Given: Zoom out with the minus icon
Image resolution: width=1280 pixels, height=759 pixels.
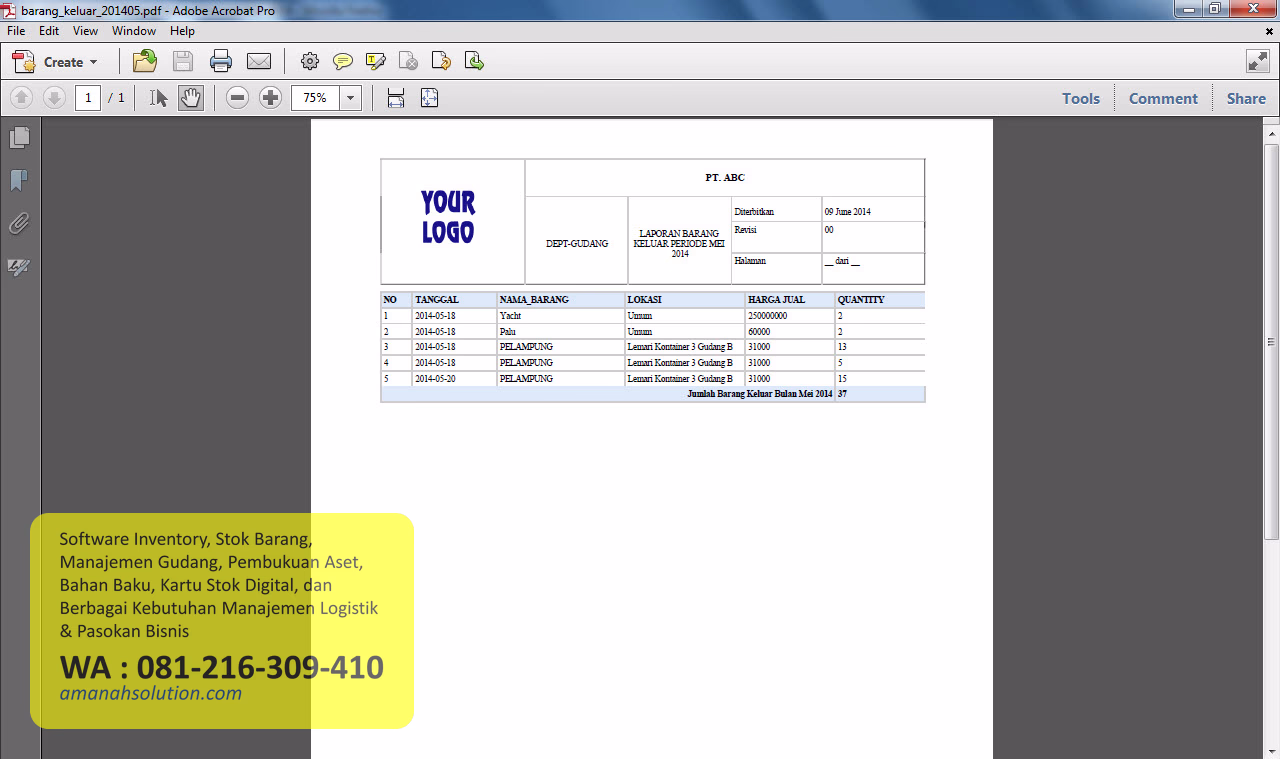Looking at the screenshot, I should click(x=237, y=98).
